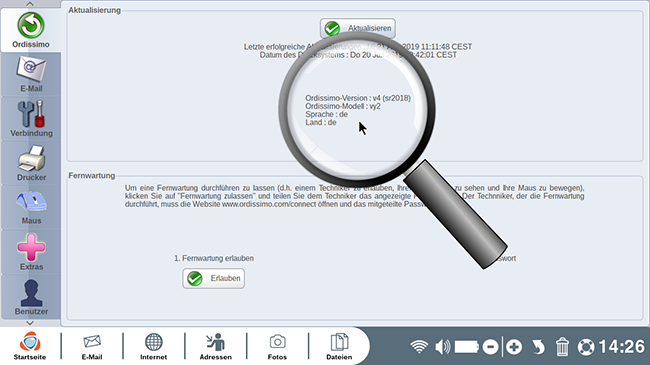Click the 1. Fernwartung erlauben label
650x365 pixels.
213,258
